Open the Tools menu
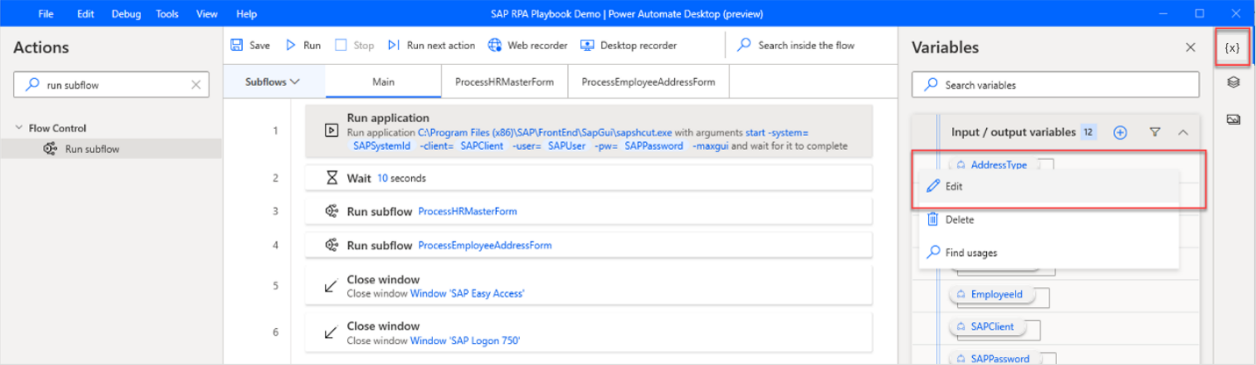 point(167,14)
